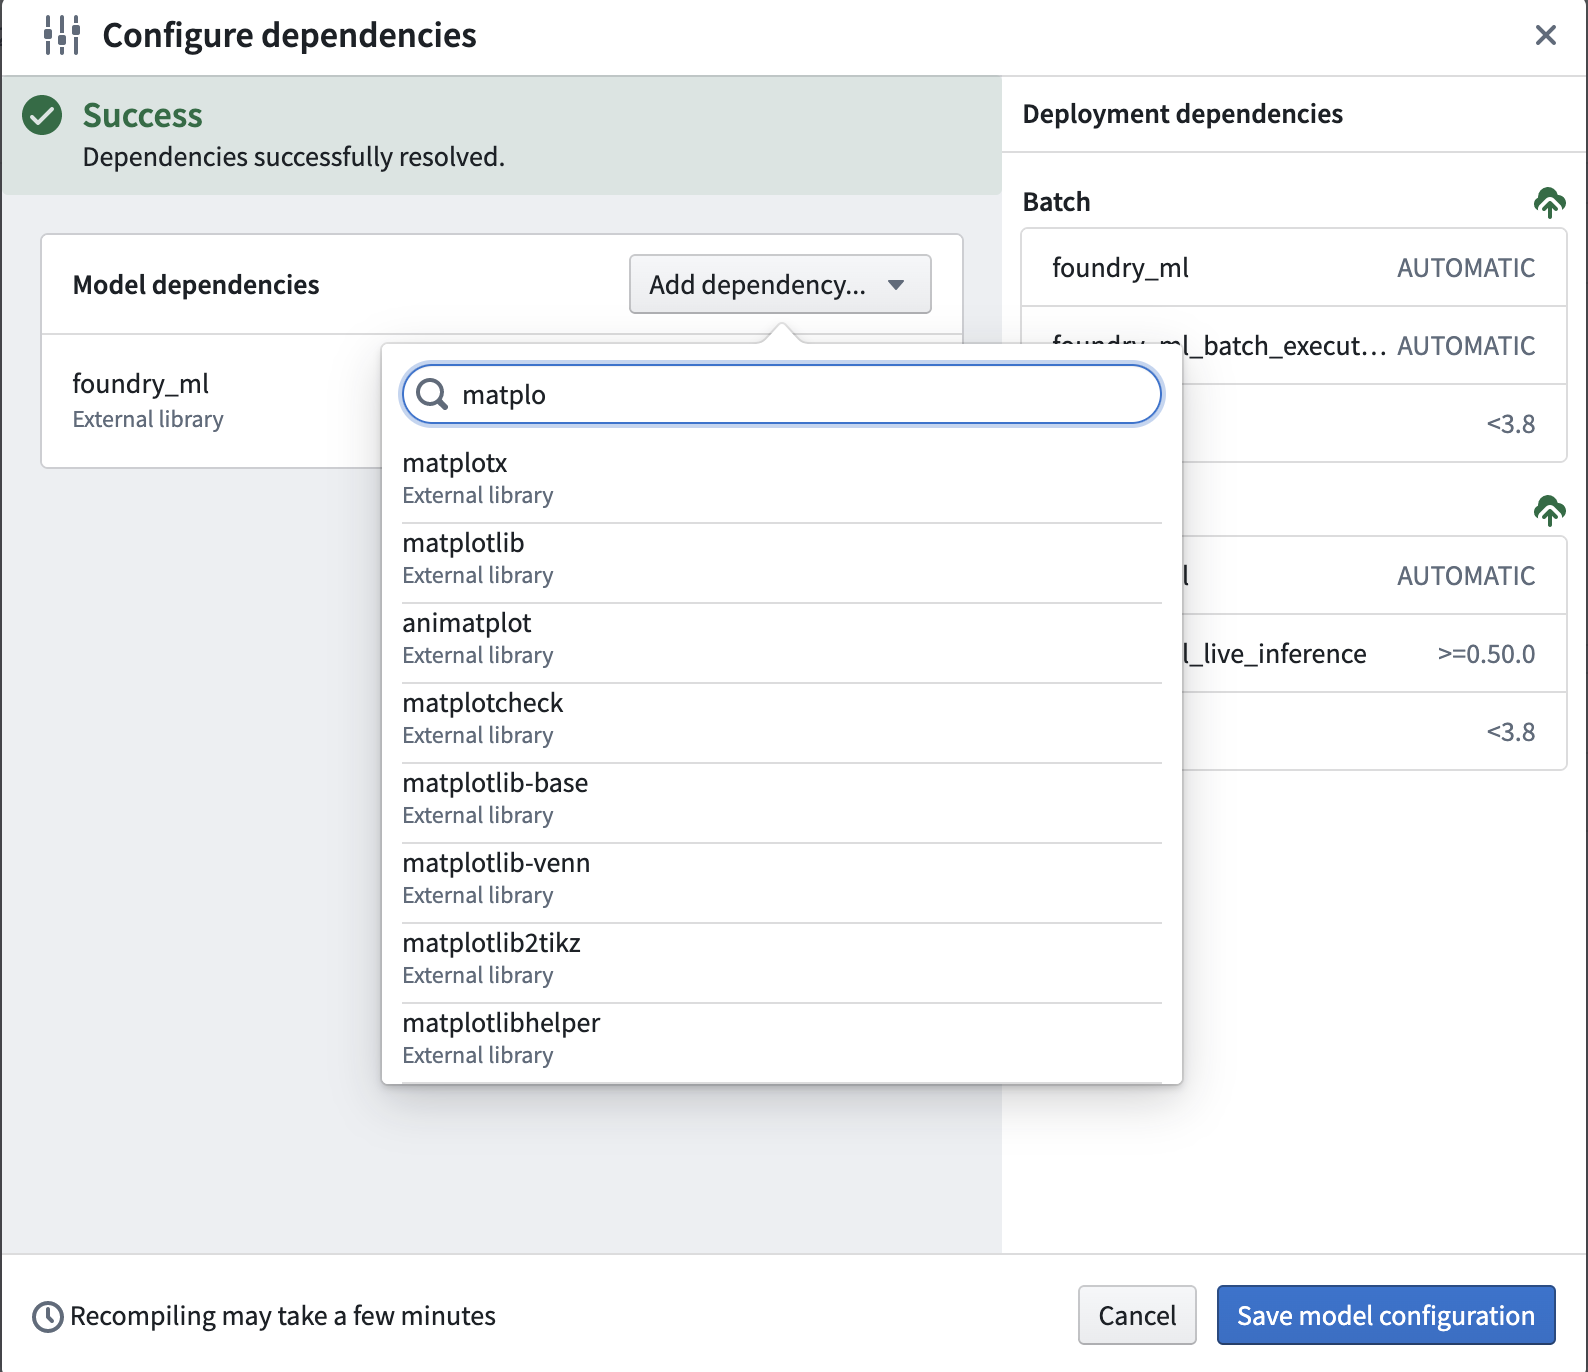Click the foundry_ml_batch_execut... dependency row
Image resolution: width=1588 pixels, height=1372 pixels.
click(1294, 346)
